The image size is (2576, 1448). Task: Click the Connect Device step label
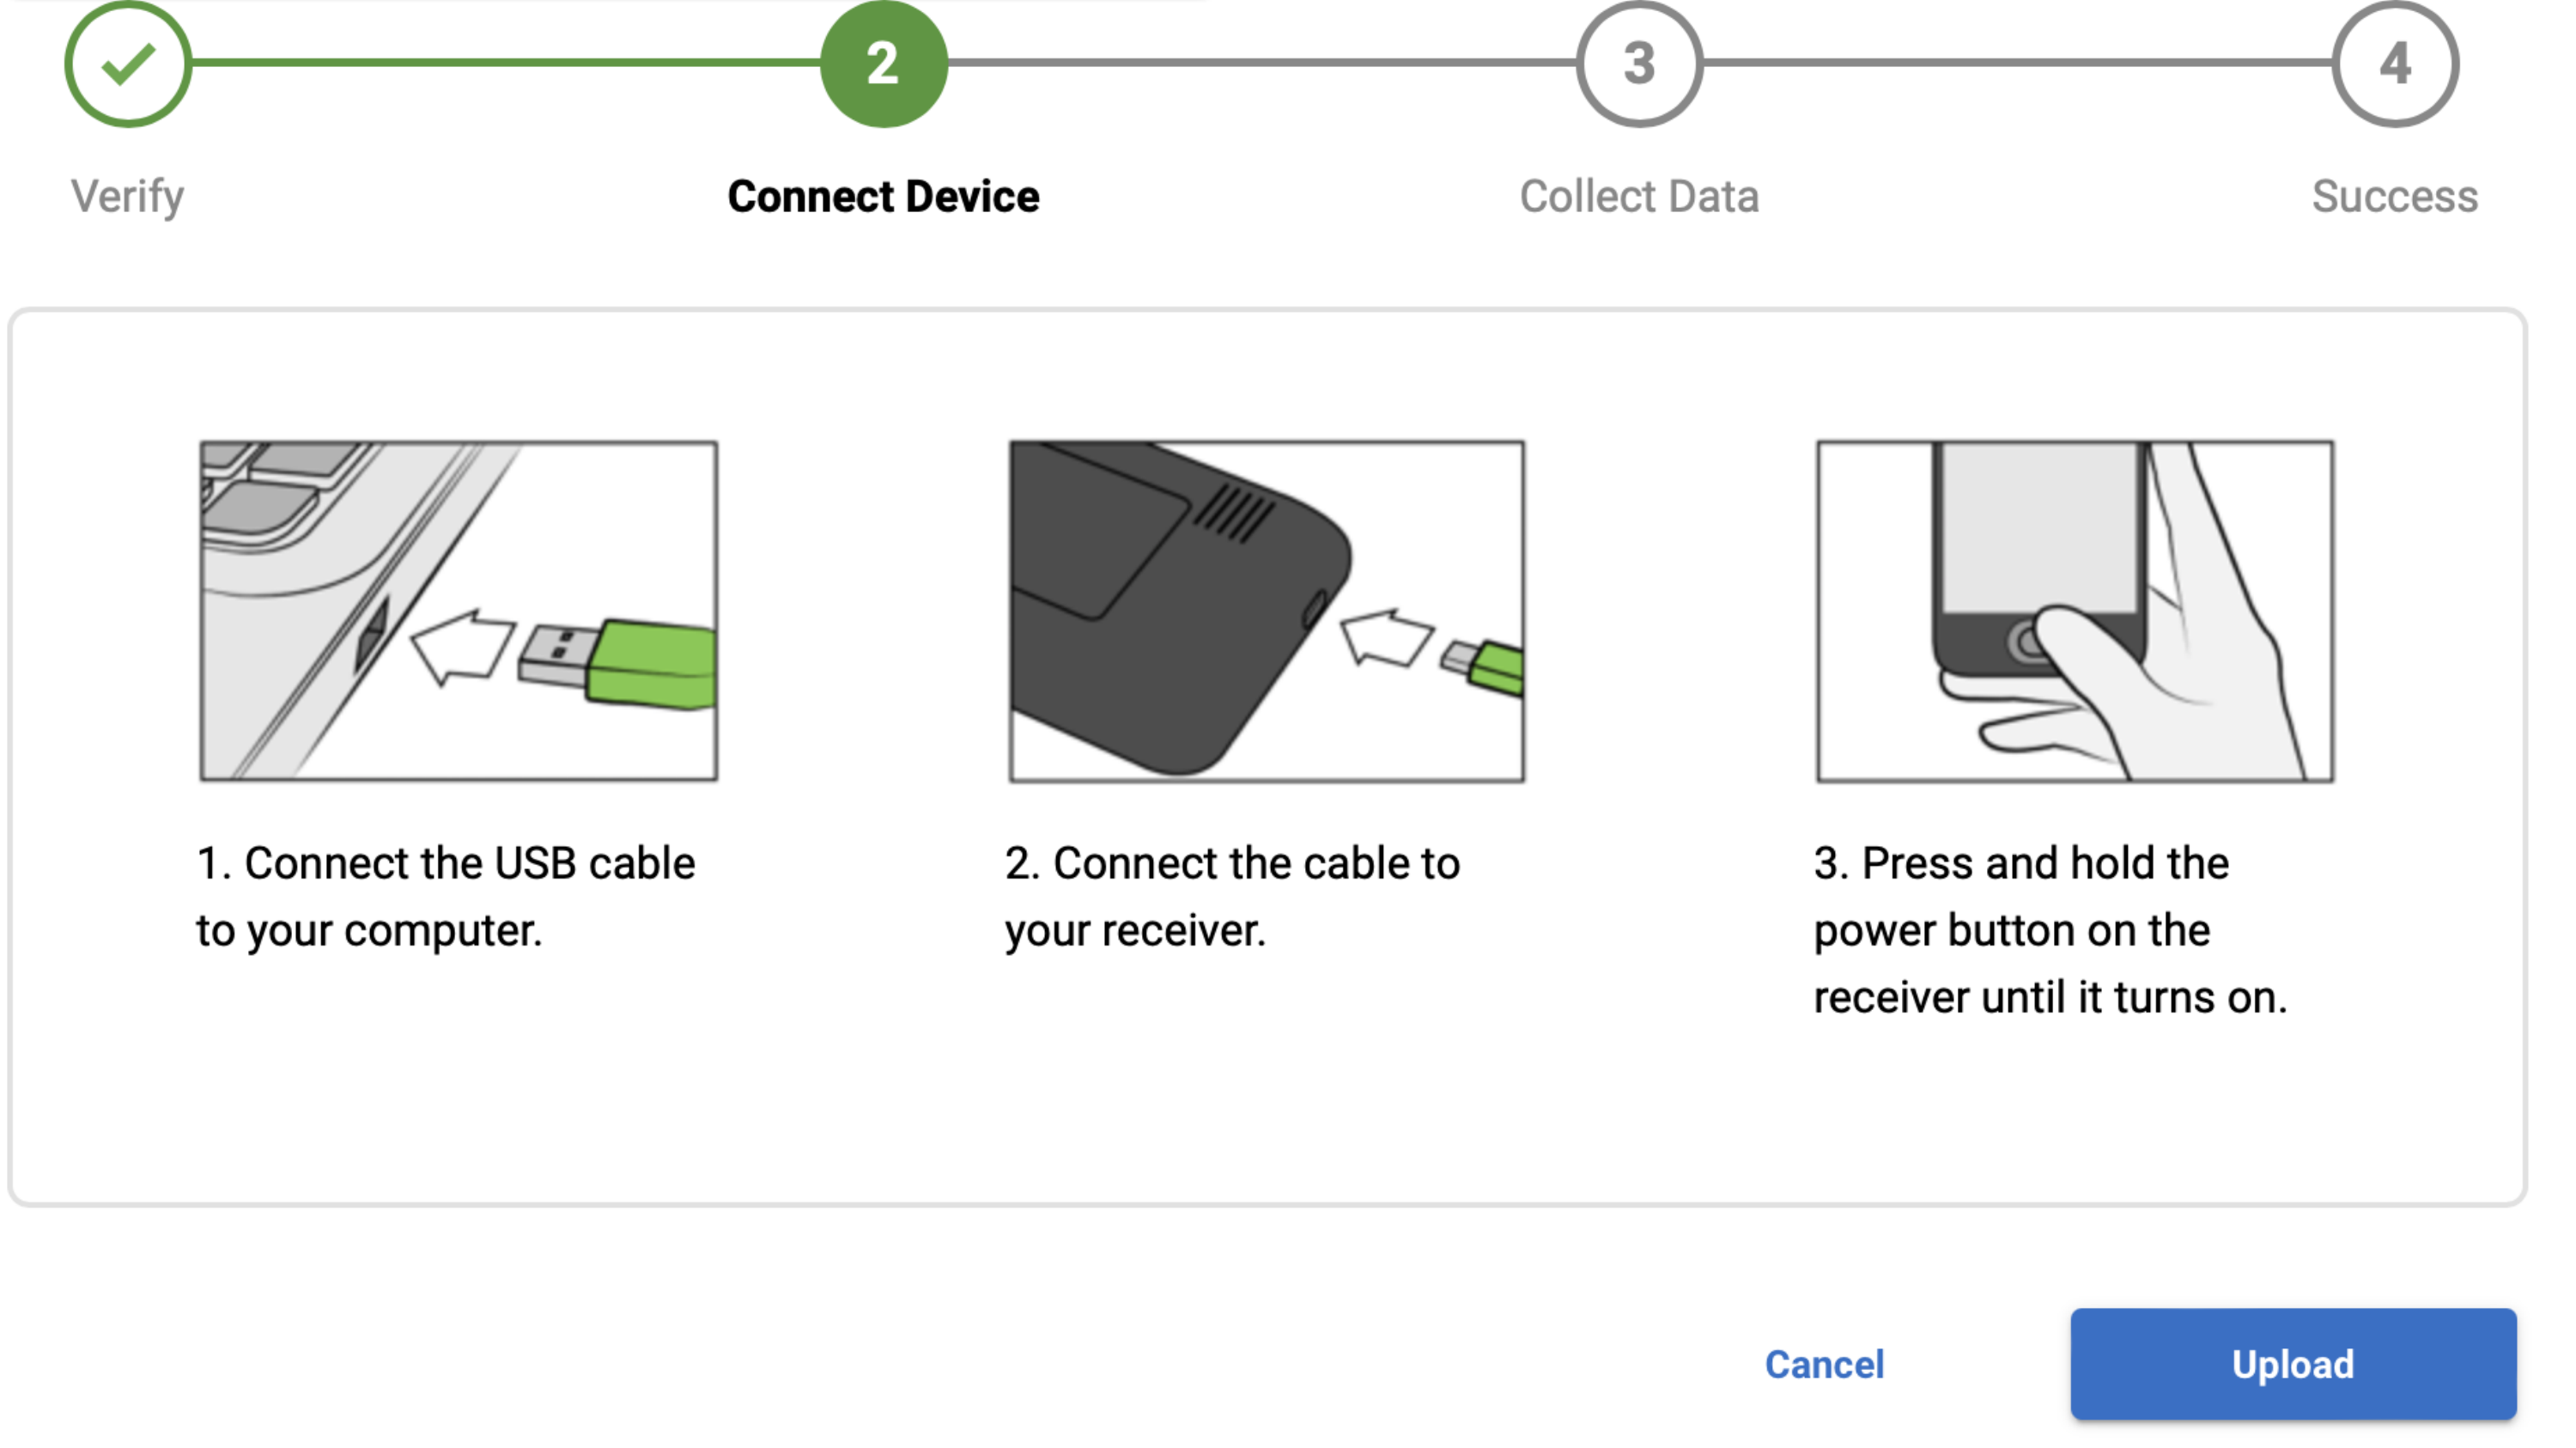pyautogui.click(x=883, y=196)
